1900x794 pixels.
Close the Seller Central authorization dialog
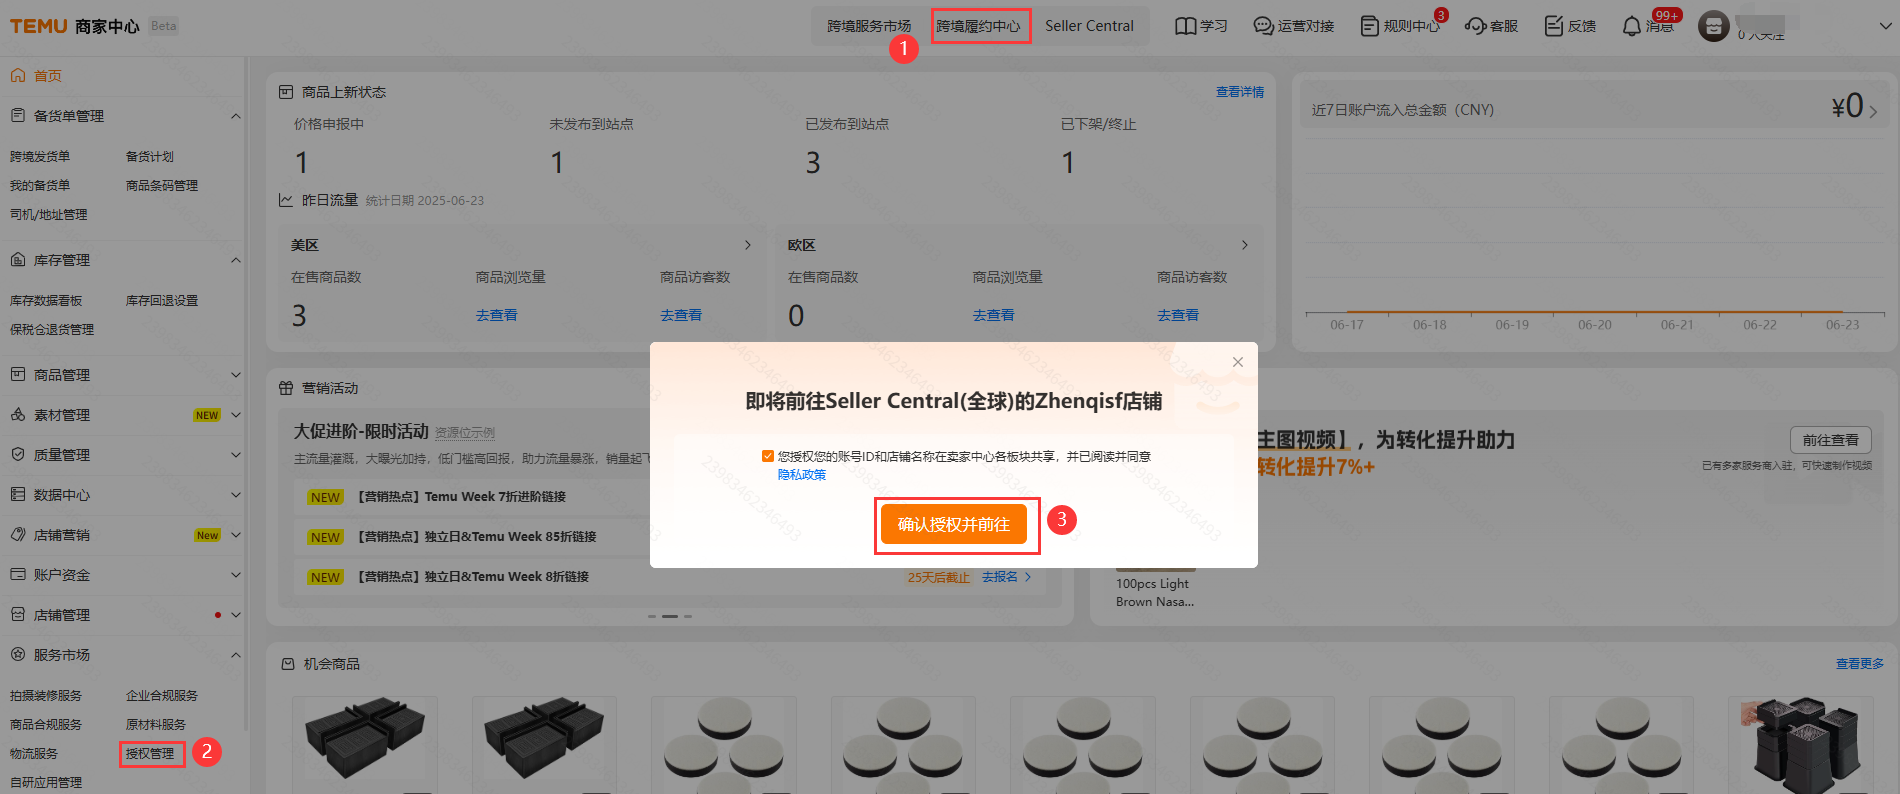(1238, 362)
